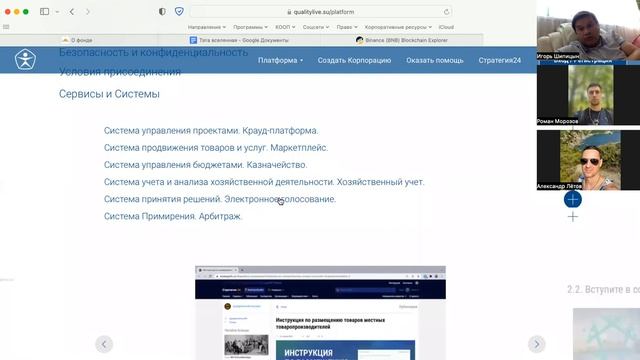
Task: Click the carousel next arrow button
Action: (536, 344)
